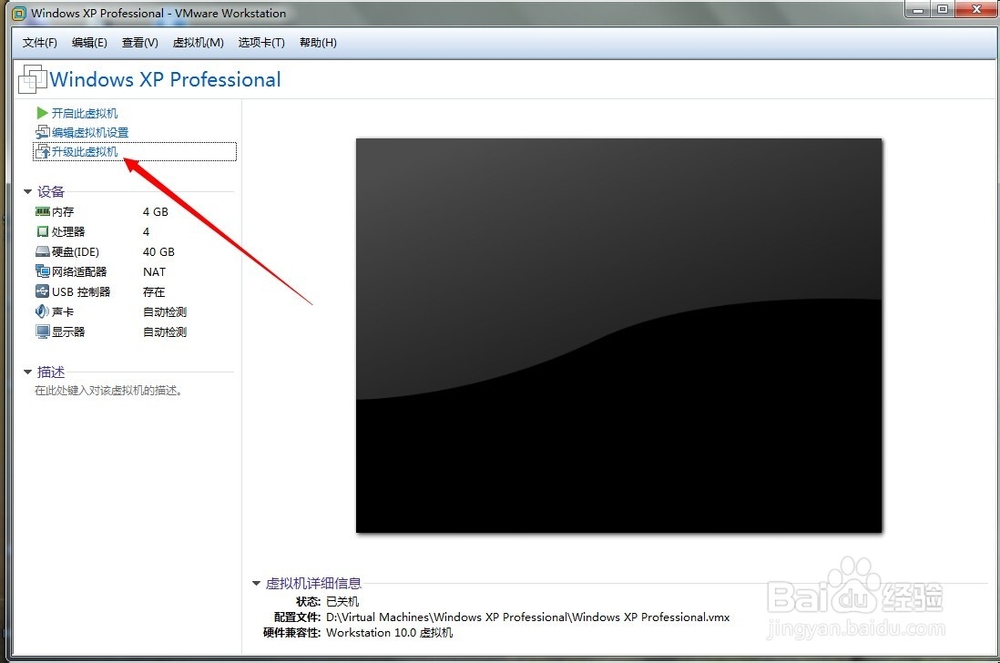Click the configuration file path ending .vmx
This screenshot has height=663, width=1000.
coord(527,617)
